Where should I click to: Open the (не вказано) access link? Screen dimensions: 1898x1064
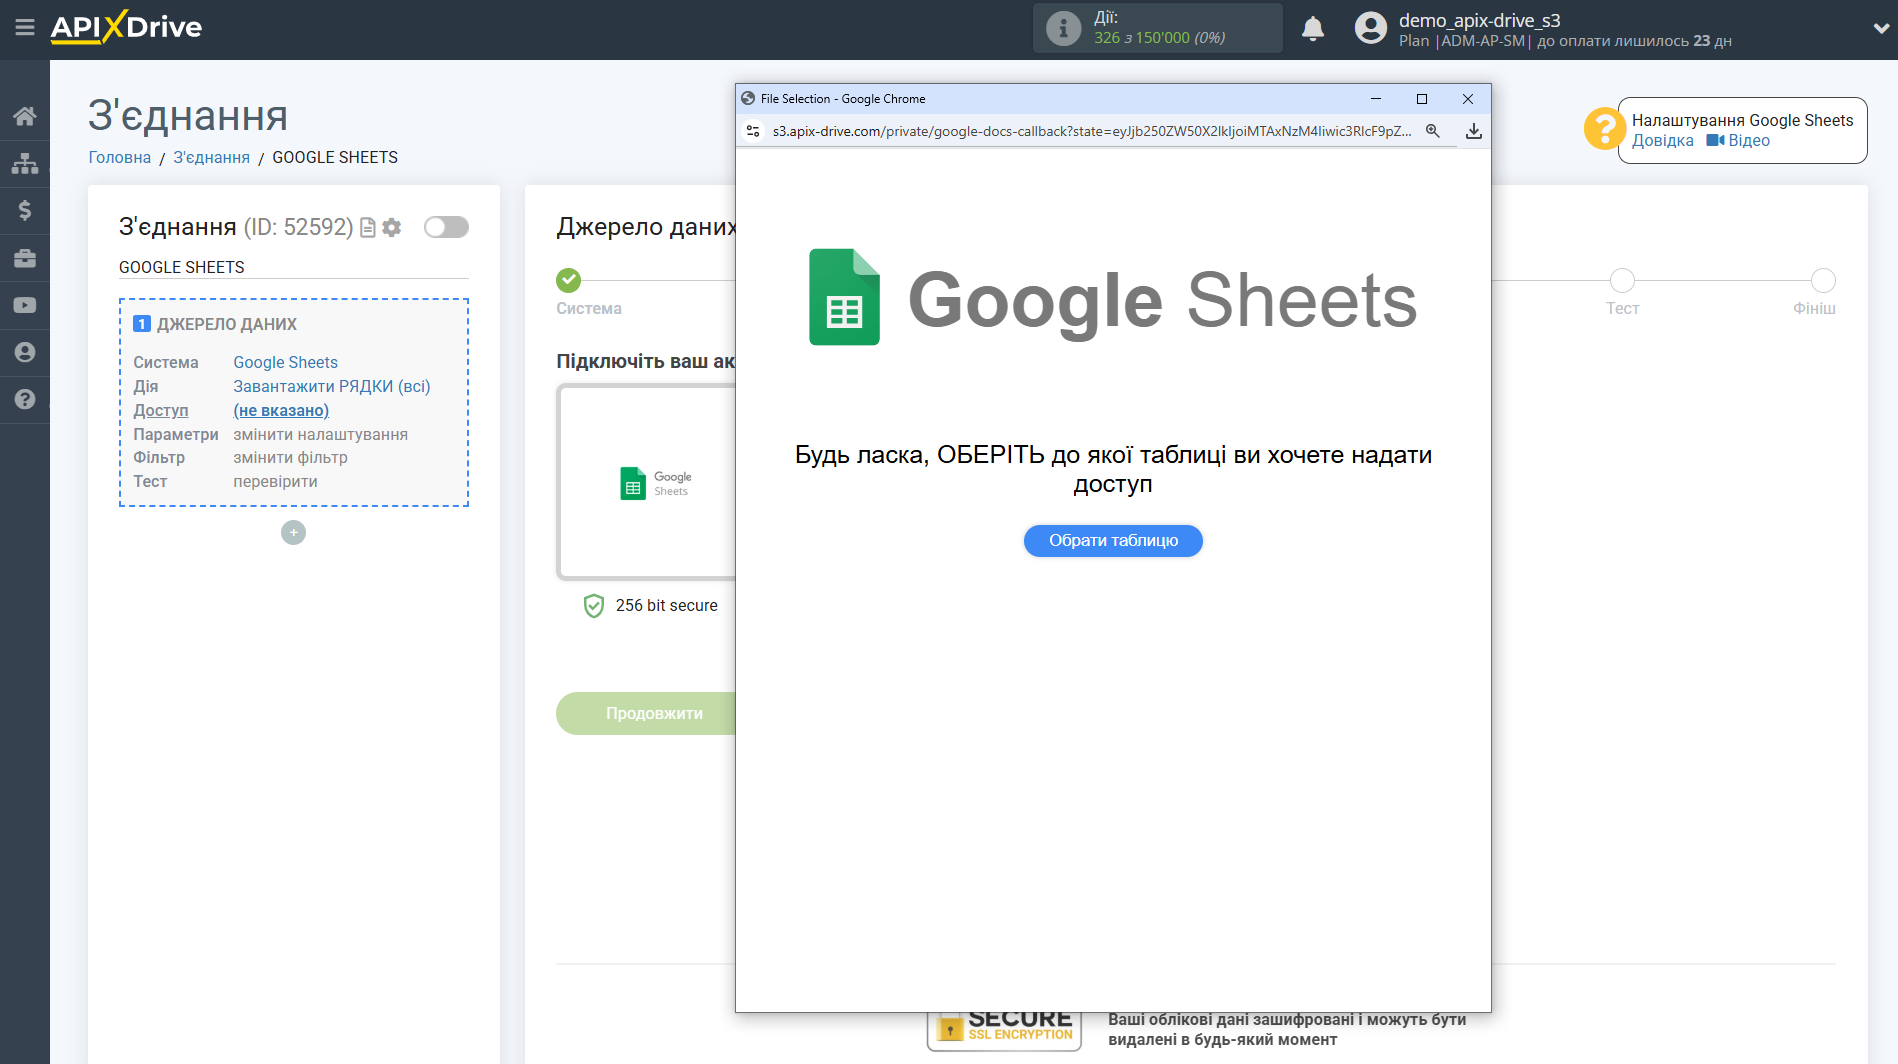(x=281, y=410)
